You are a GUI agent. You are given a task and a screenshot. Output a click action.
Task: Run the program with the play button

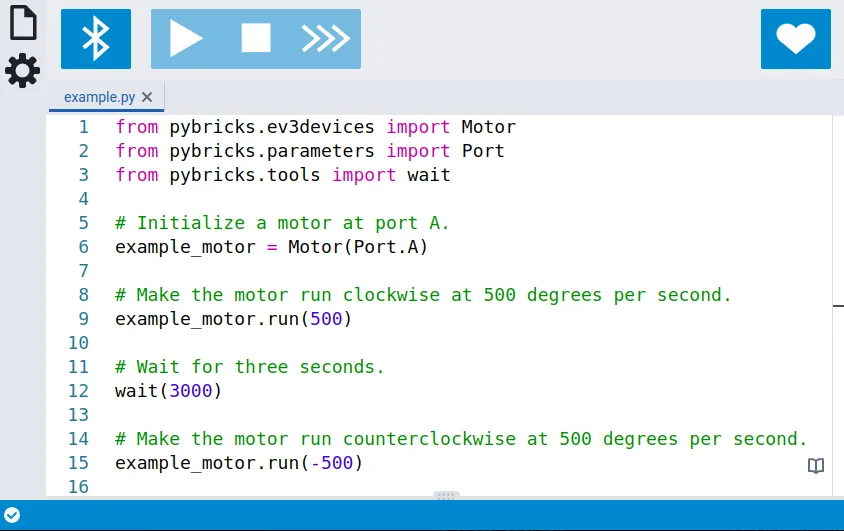pos(186,39)
